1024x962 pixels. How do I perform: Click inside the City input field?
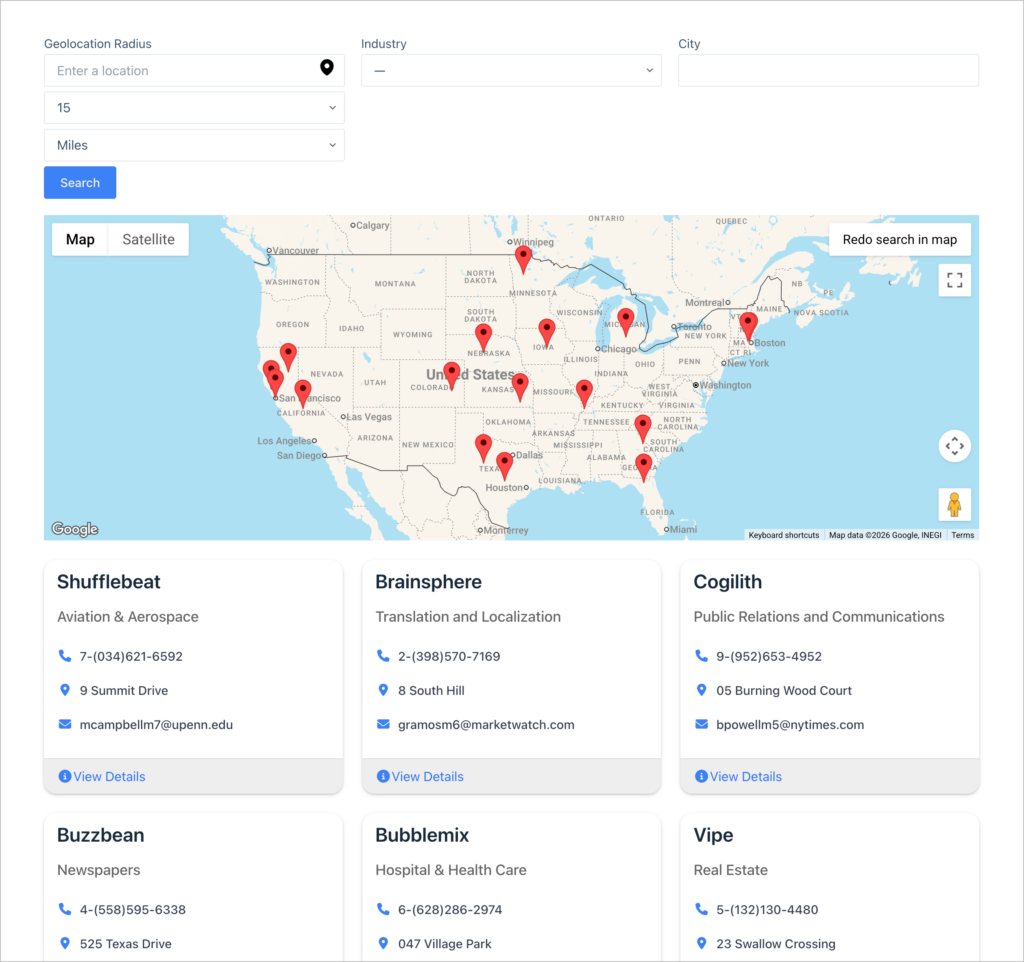[828, 70]
